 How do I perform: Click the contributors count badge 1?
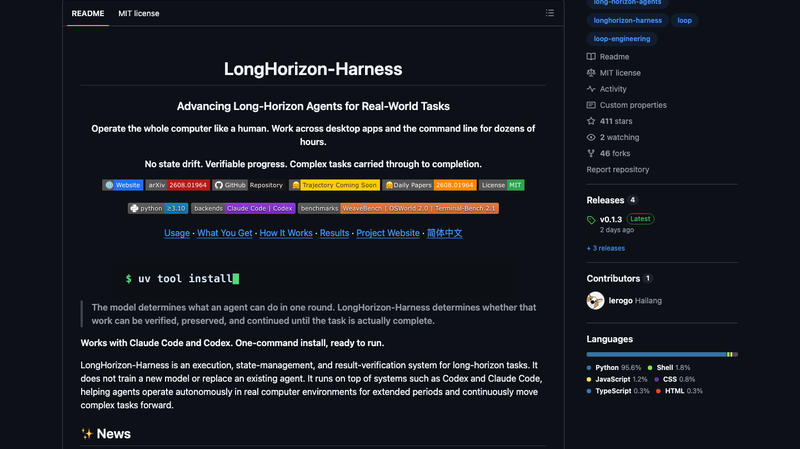point(648,279)
